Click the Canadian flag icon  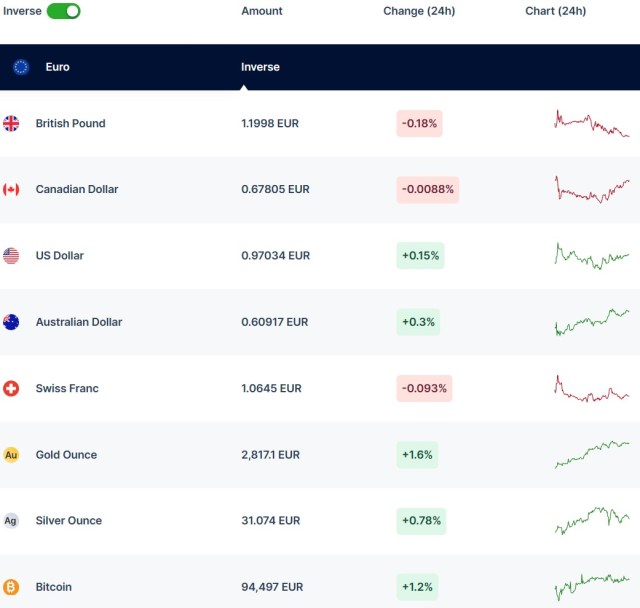click(x=11, y=190)
